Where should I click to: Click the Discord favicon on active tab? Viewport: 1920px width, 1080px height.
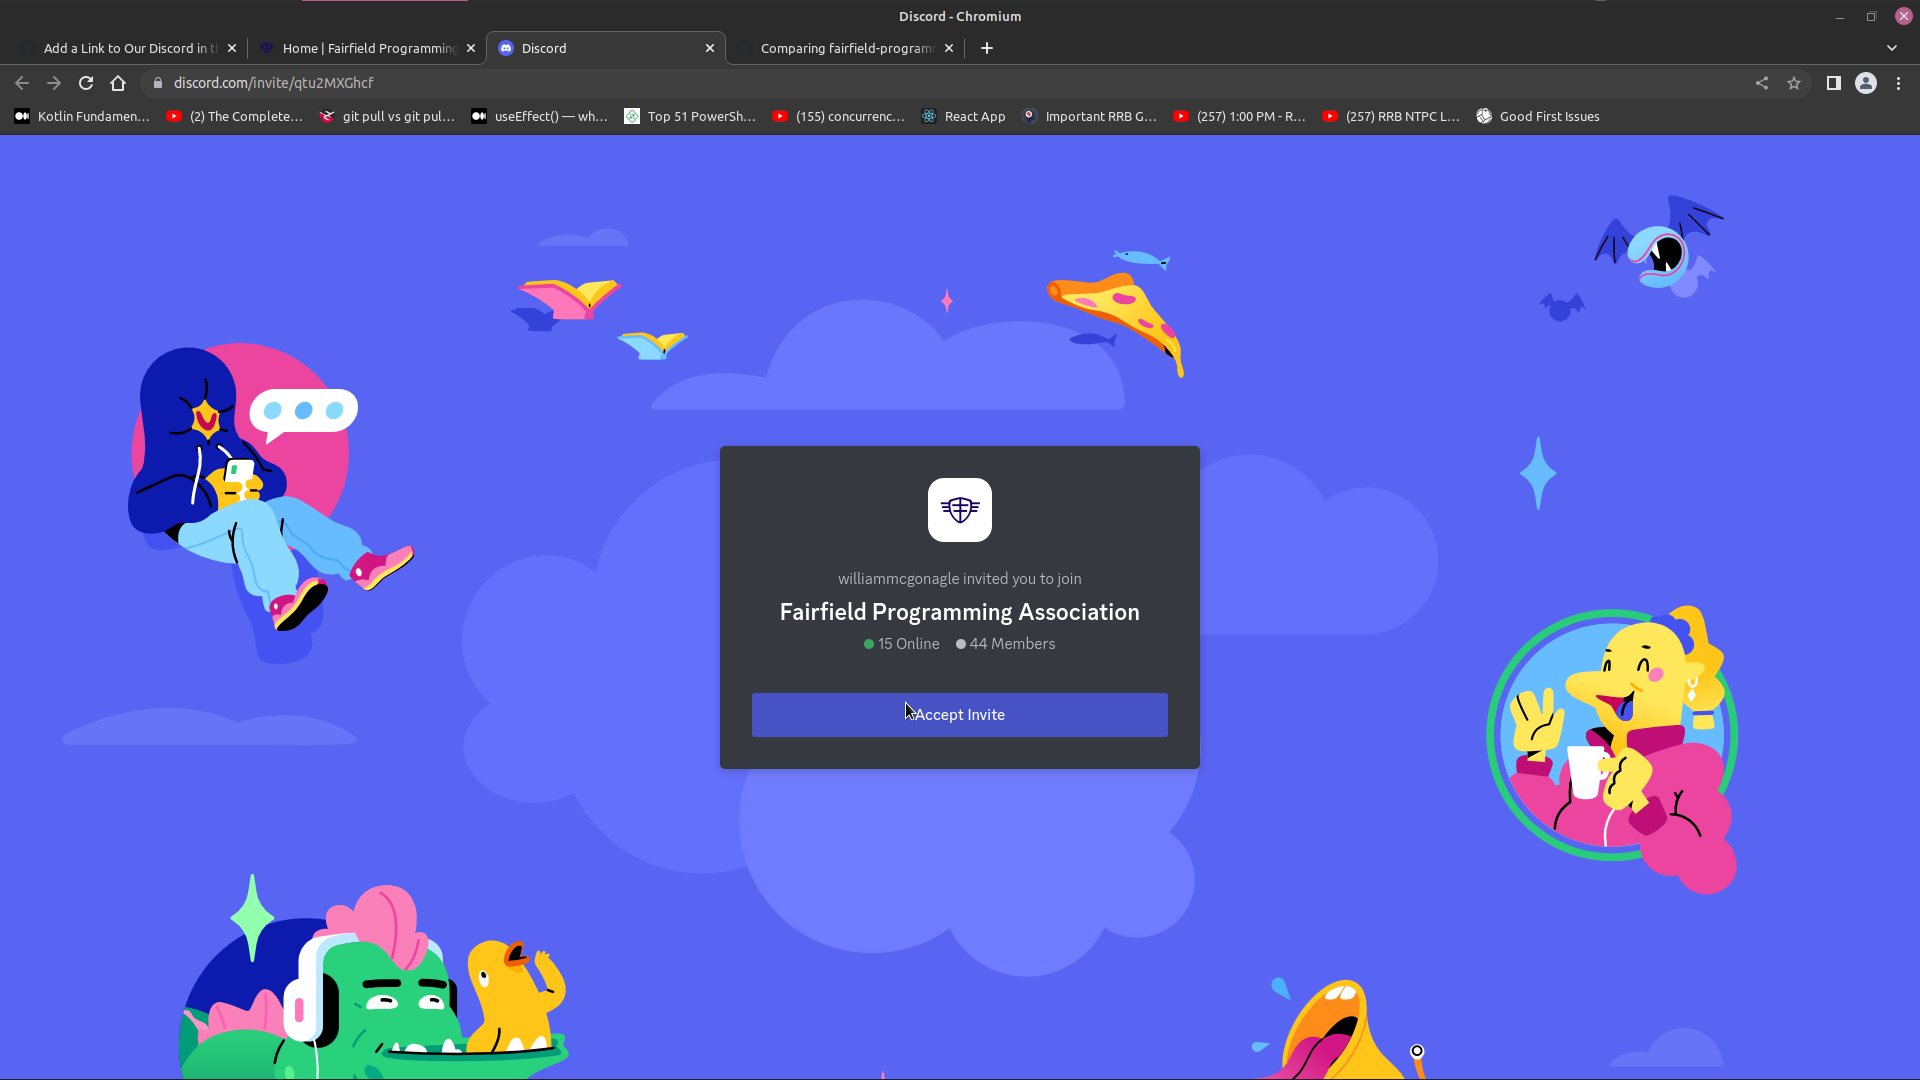click(x=506, y=48)
